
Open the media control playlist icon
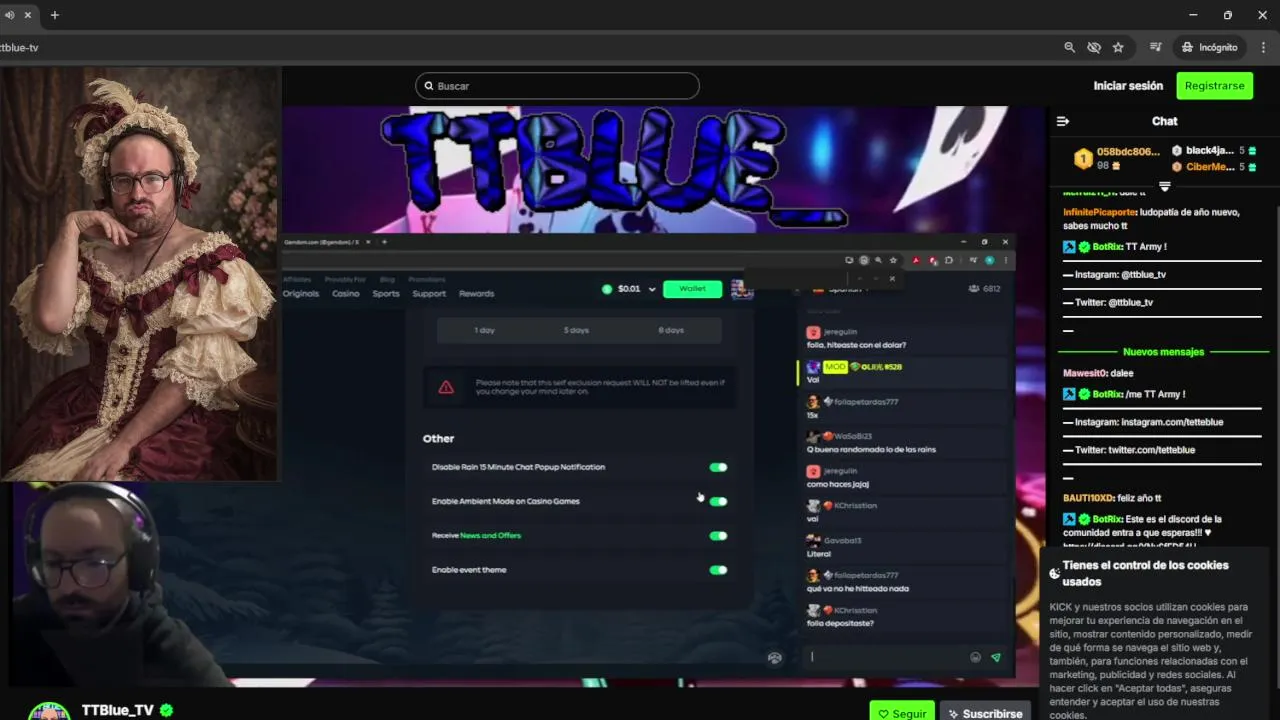pos(1155,47)
